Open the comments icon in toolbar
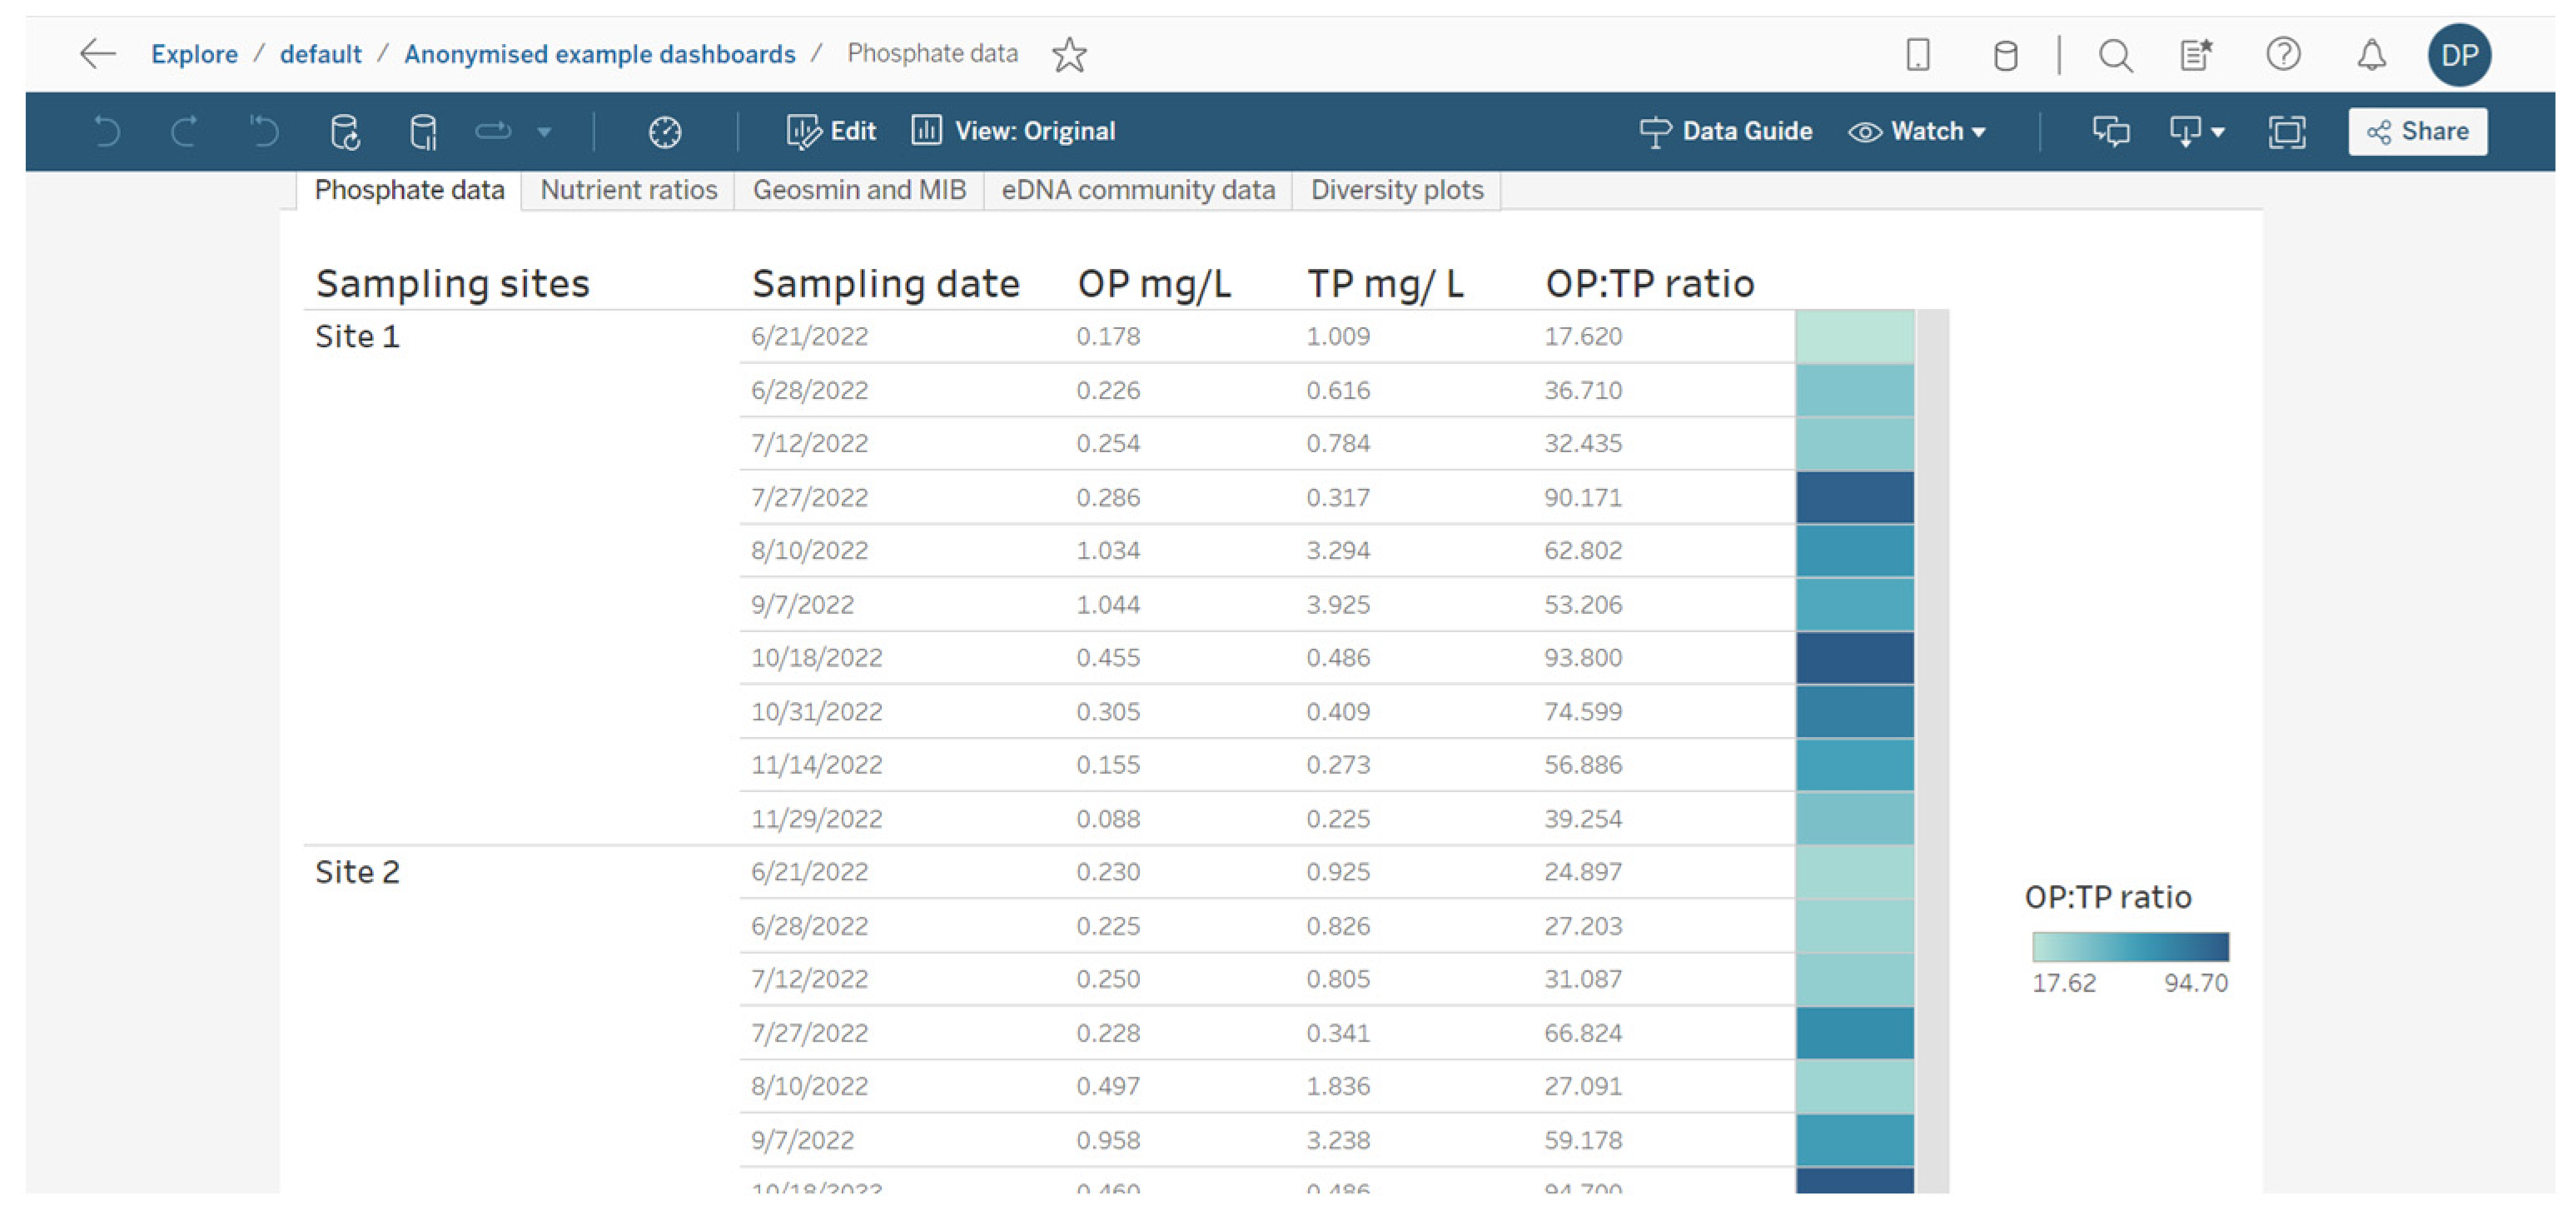This screenshot has height=1220, width=2576. tap(2110, 131)
